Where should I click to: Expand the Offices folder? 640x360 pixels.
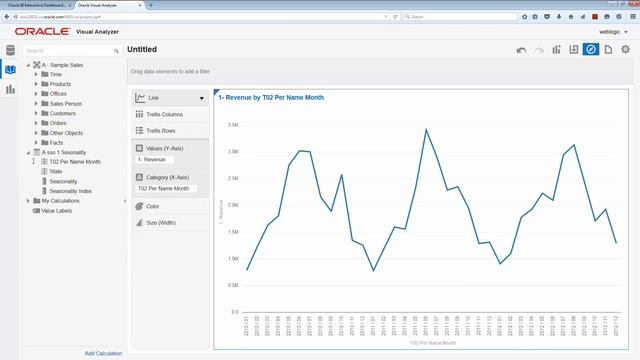point(36,93)
